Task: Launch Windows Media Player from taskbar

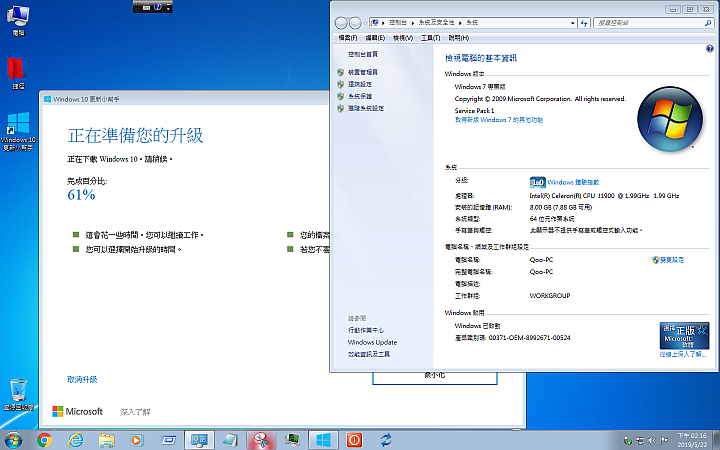Action: point(136,440)
